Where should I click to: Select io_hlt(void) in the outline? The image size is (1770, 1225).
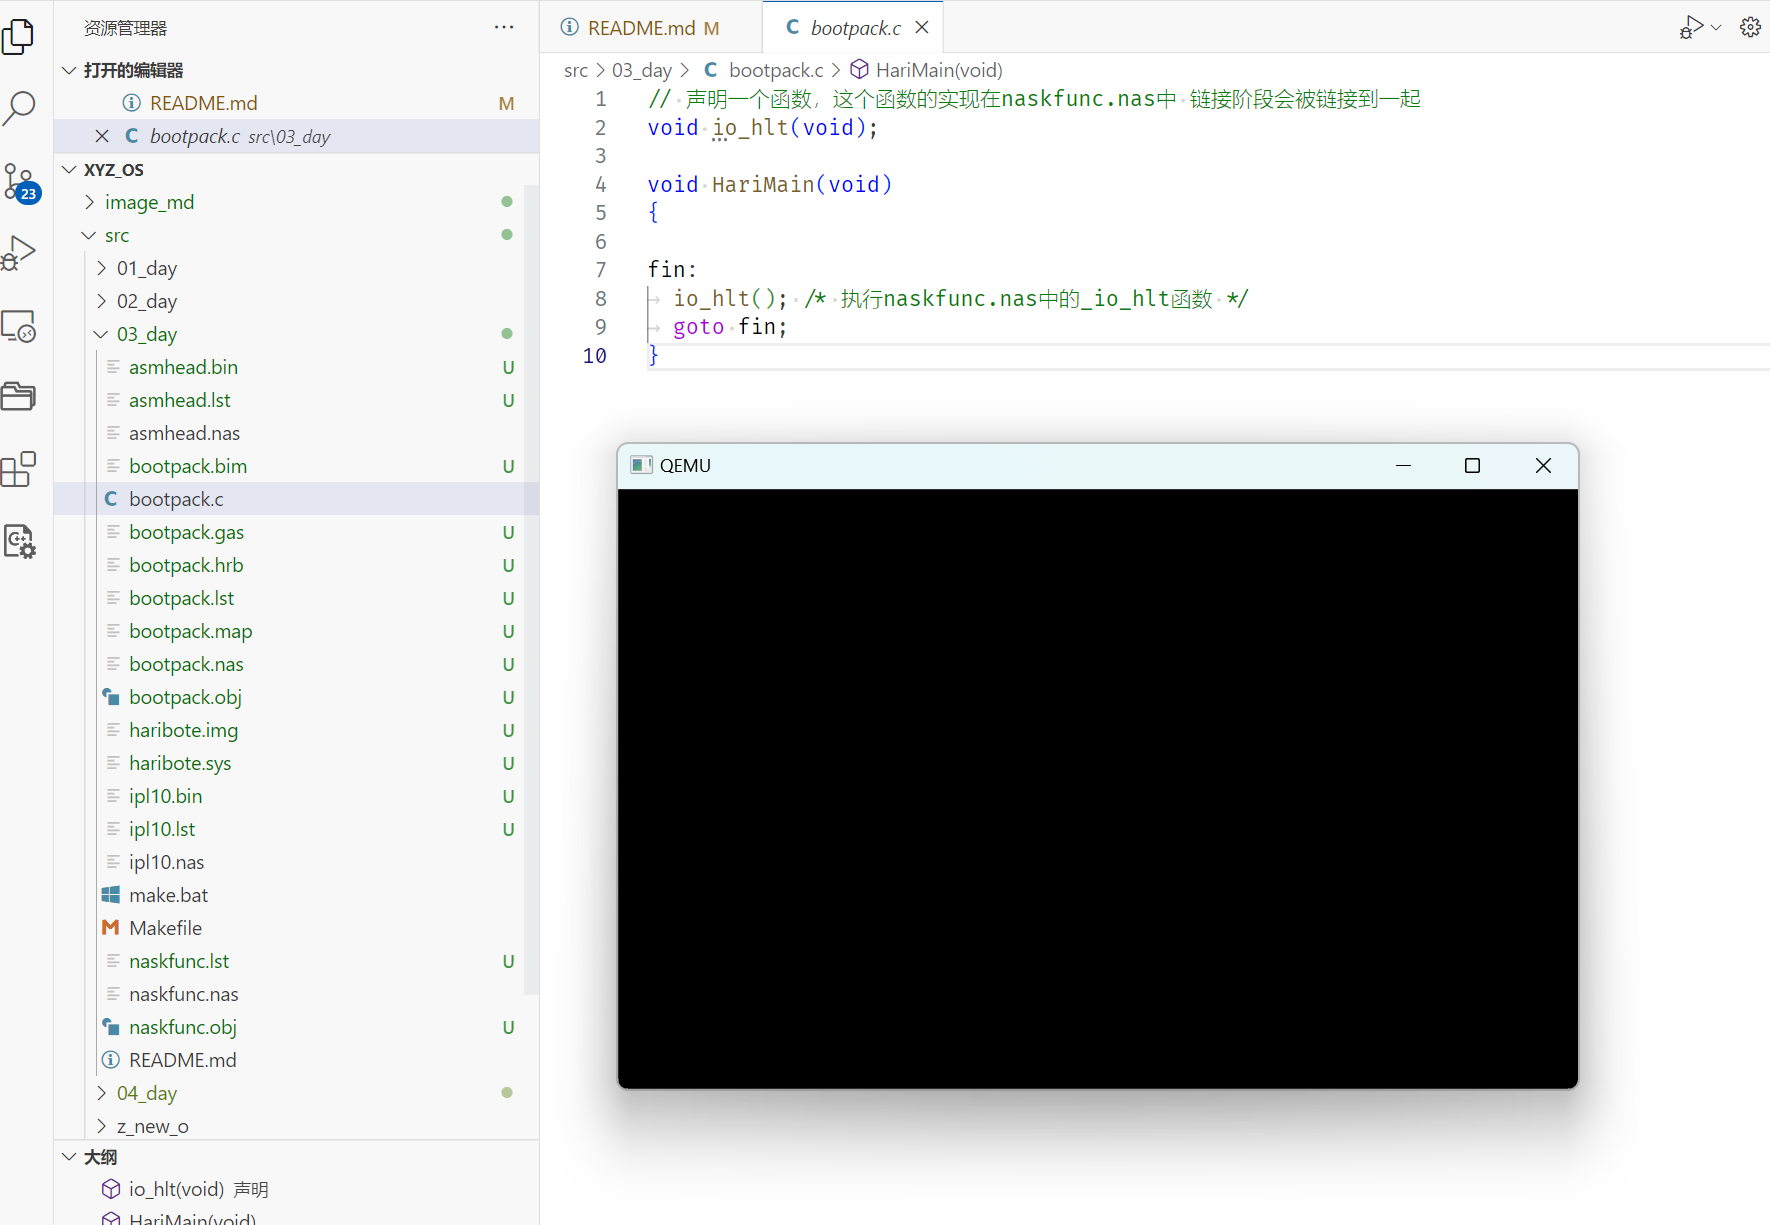176,1189
